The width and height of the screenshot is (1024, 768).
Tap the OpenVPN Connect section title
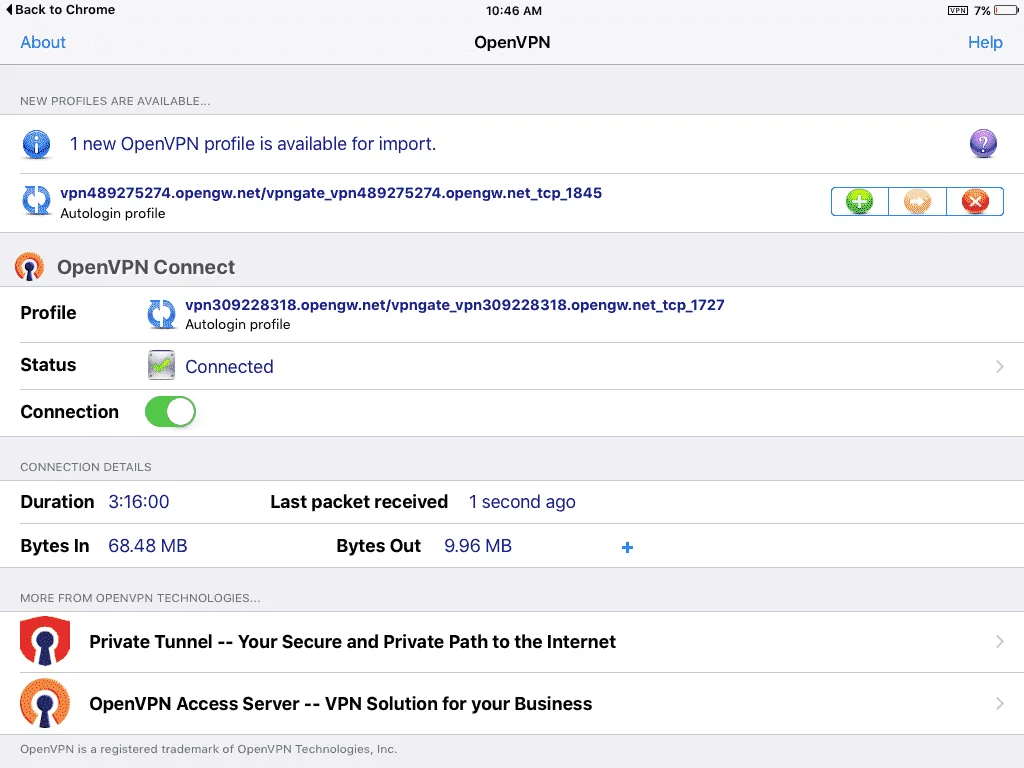tap(146, 267)
